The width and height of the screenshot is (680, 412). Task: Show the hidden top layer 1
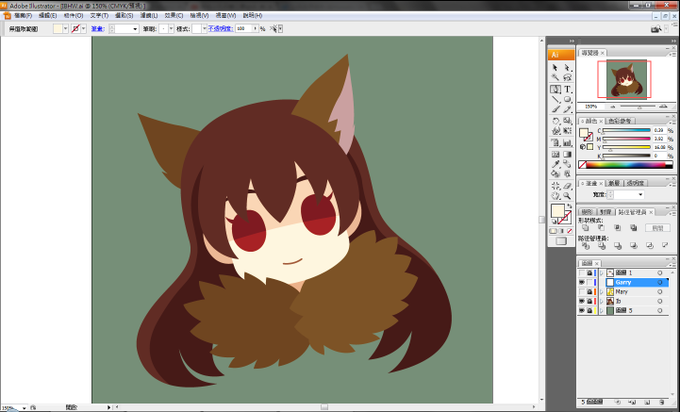tap(582, 273)
